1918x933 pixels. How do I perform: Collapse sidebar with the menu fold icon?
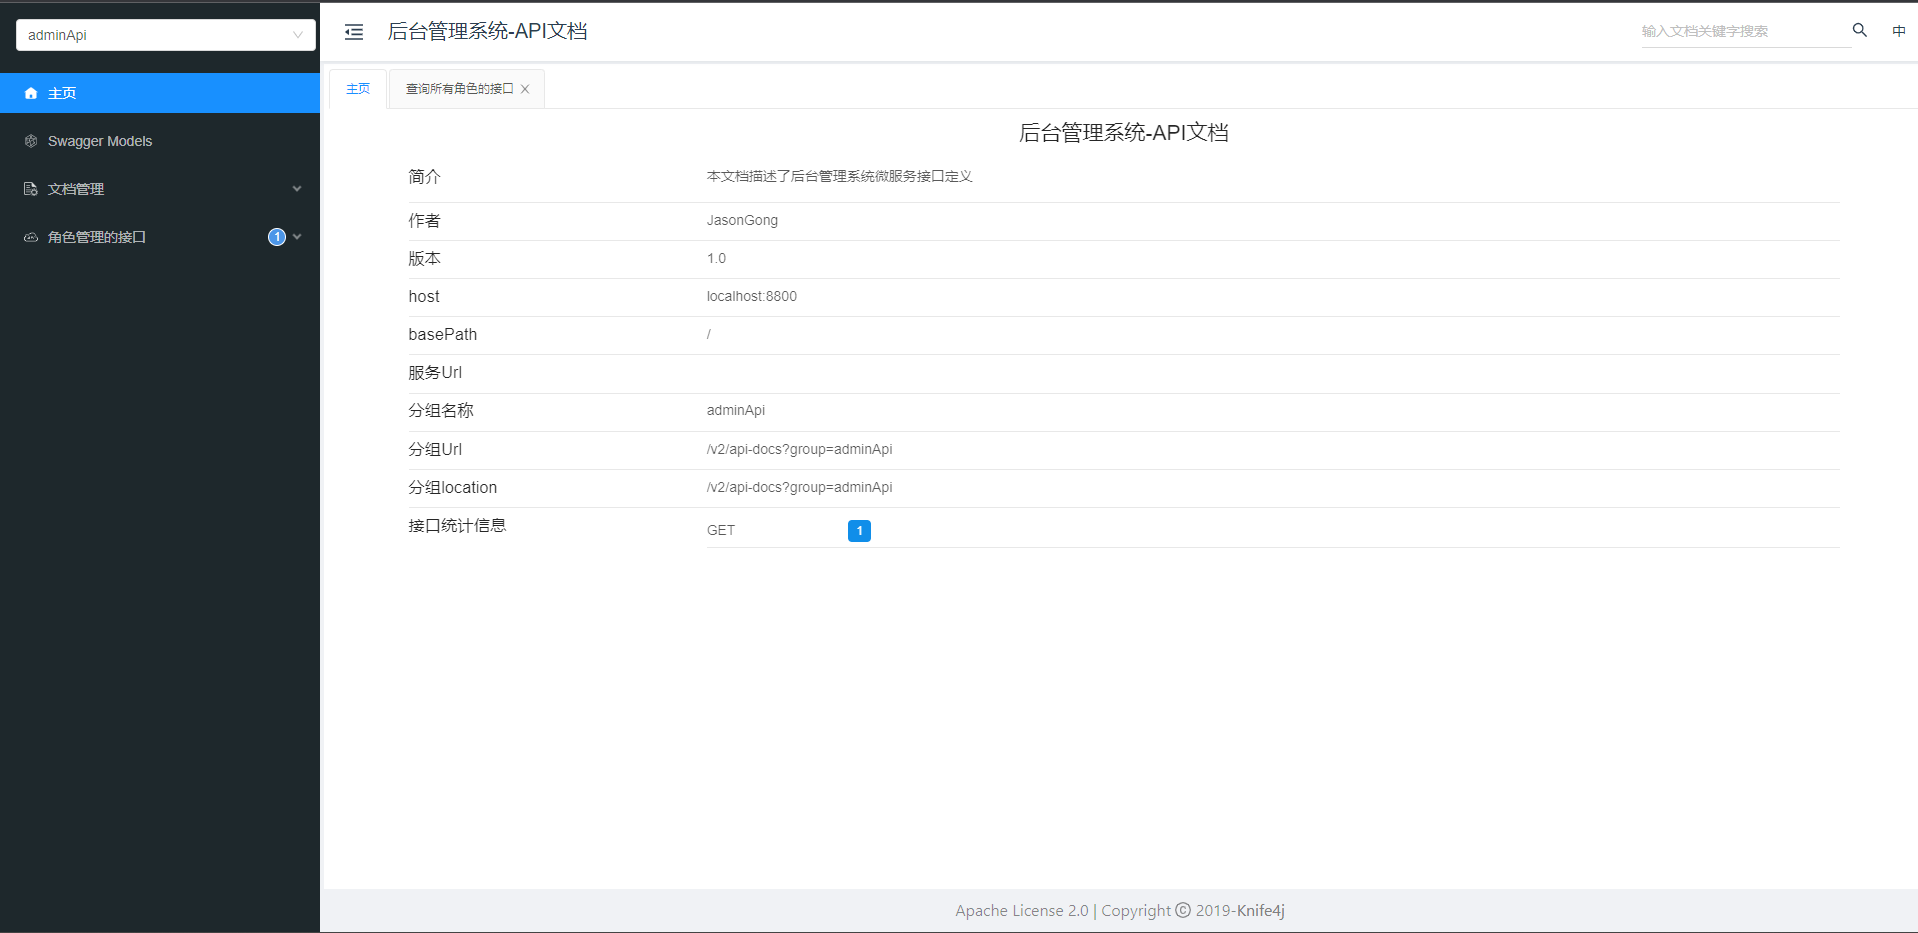pyautogui.click(x=354, y=32)
